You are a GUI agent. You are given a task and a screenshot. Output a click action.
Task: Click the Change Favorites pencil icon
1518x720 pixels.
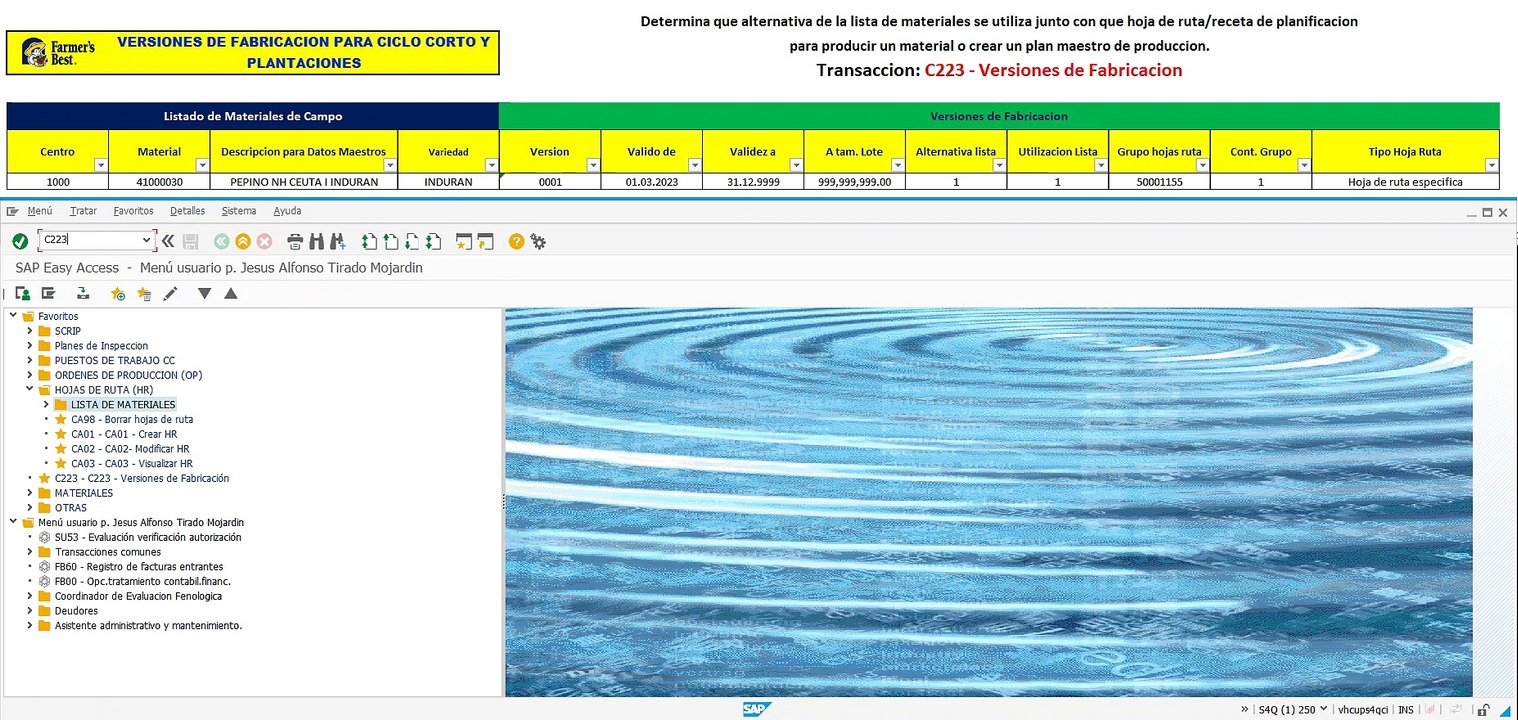(170, 293)
